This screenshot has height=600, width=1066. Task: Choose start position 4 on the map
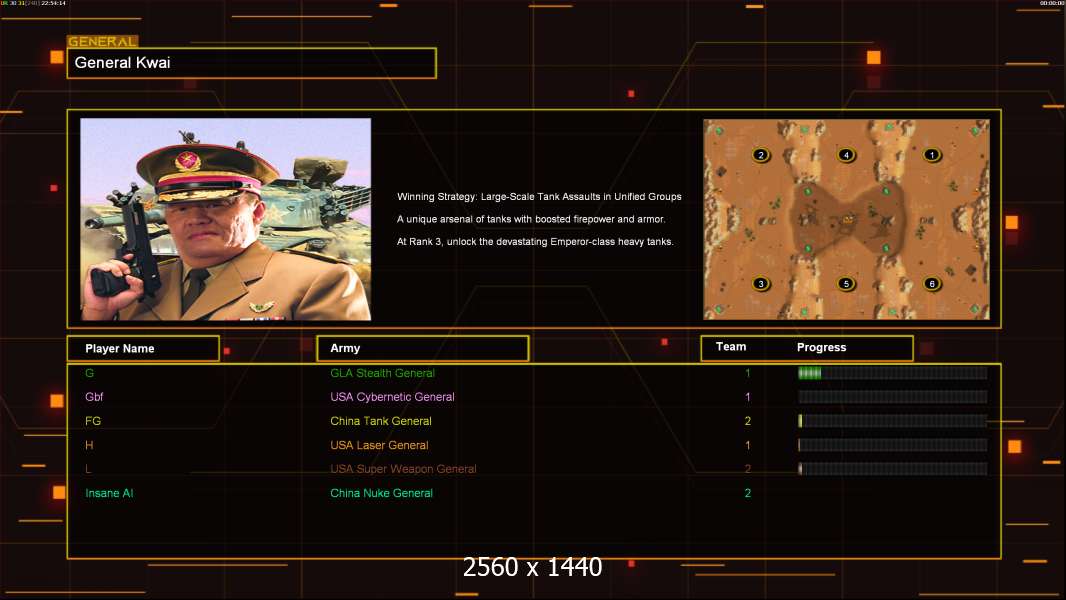846,155
